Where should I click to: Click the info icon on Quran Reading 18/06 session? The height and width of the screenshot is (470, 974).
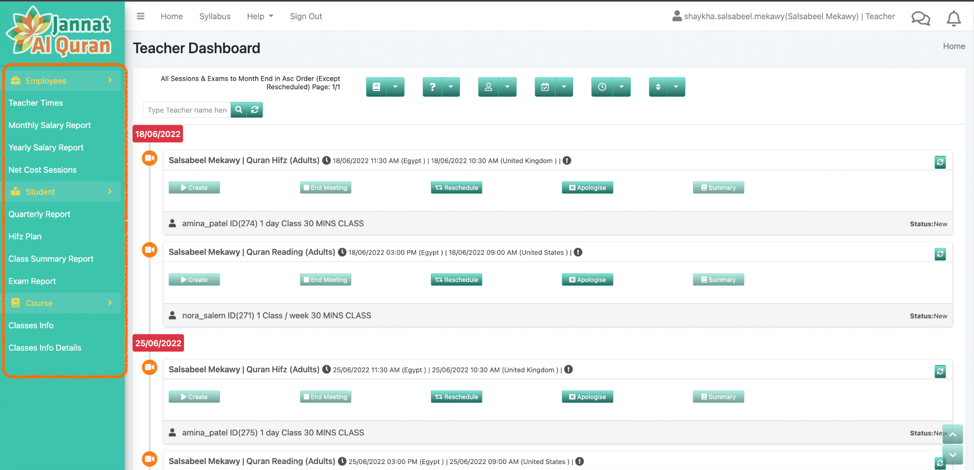coord(578,253)
